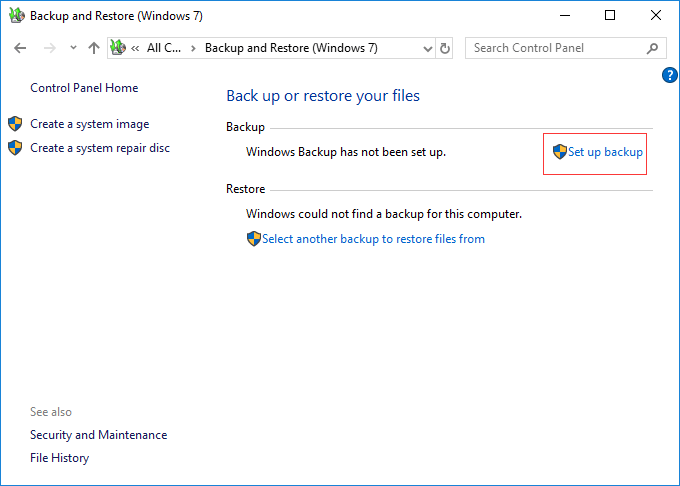
Task: Click the forward navigation arrow
Action: [50, 48]
